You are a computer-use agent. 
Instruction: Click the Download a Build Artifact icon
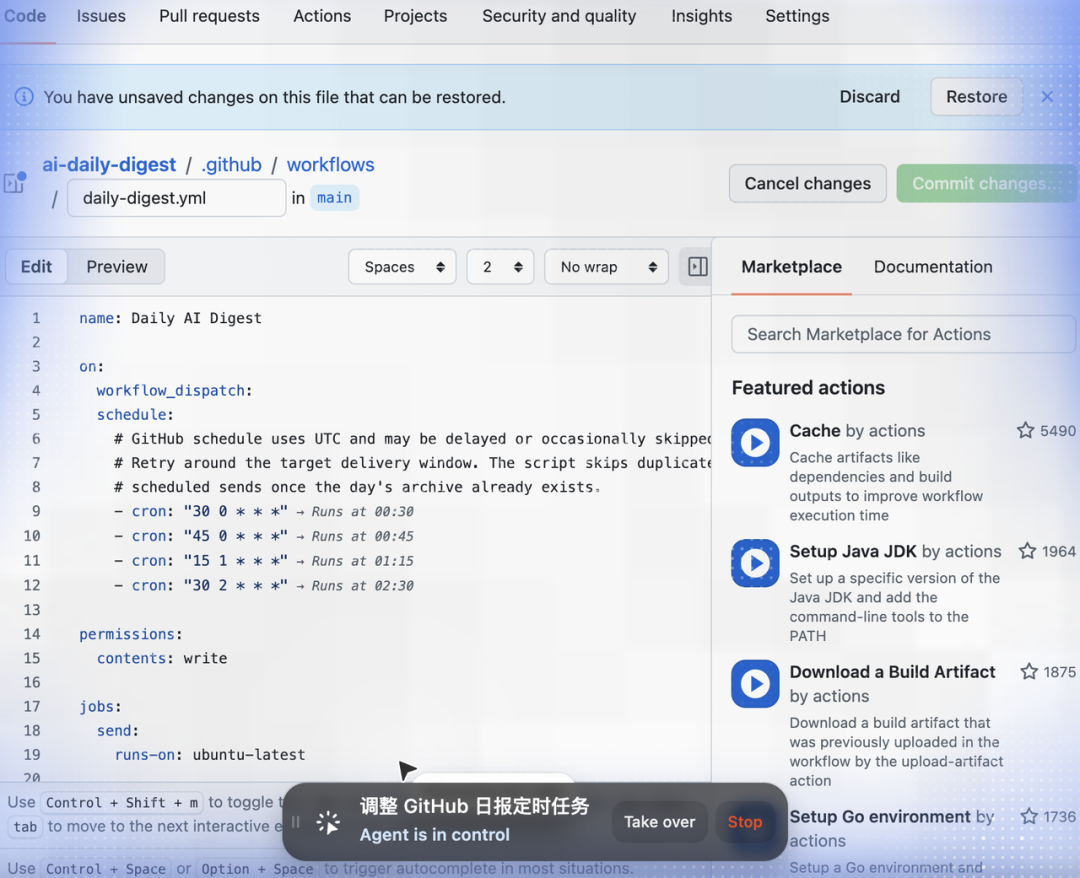coord(755,684)
